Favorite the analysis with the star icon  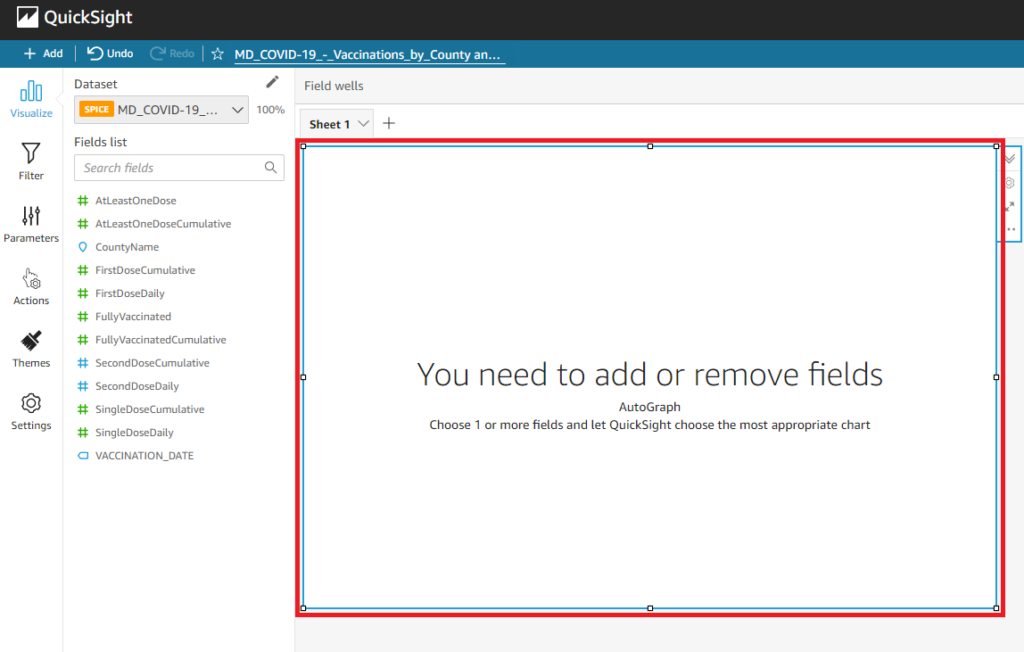[x=217, y=54]
